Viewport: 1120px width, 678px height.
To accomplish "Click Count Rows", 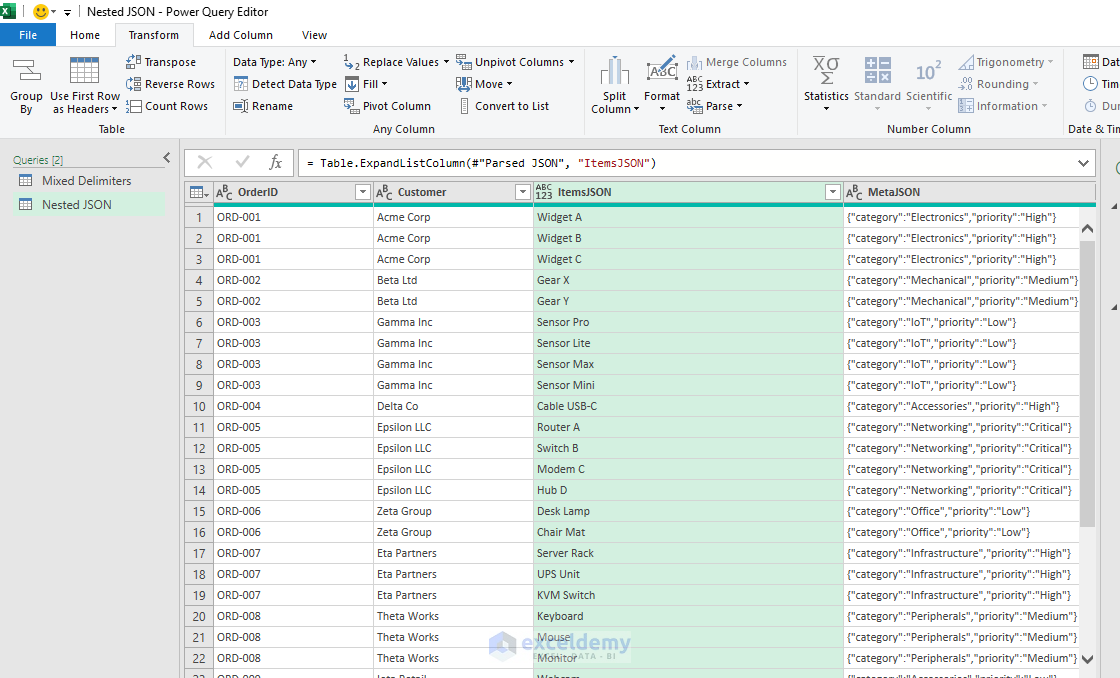I will [x=167, y=106].
